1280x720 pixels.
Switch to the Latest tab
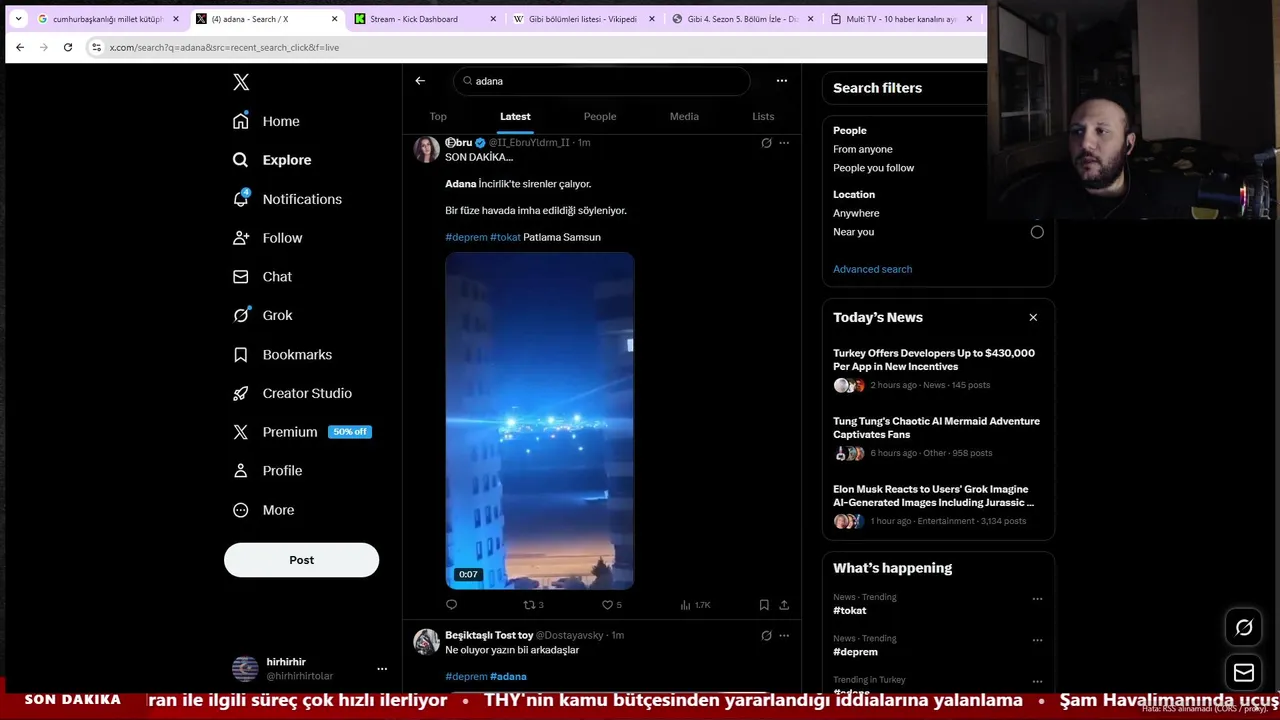point(515,117)
